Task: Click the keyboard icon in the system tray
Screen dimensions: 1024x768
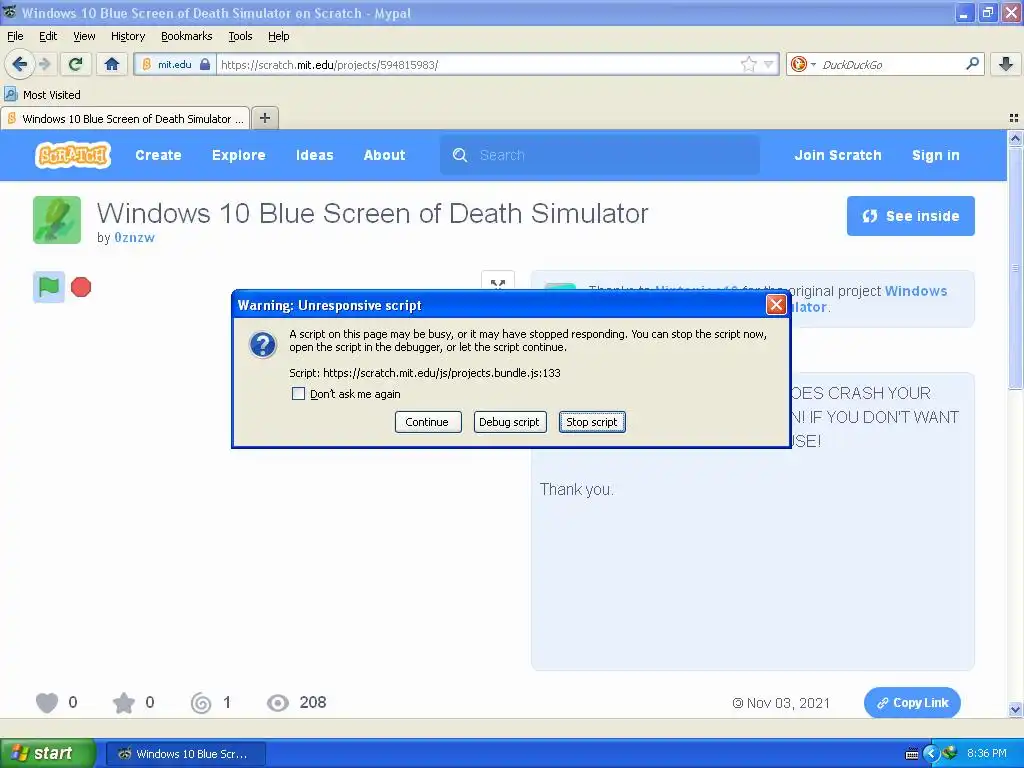Action: coord(912,754)
